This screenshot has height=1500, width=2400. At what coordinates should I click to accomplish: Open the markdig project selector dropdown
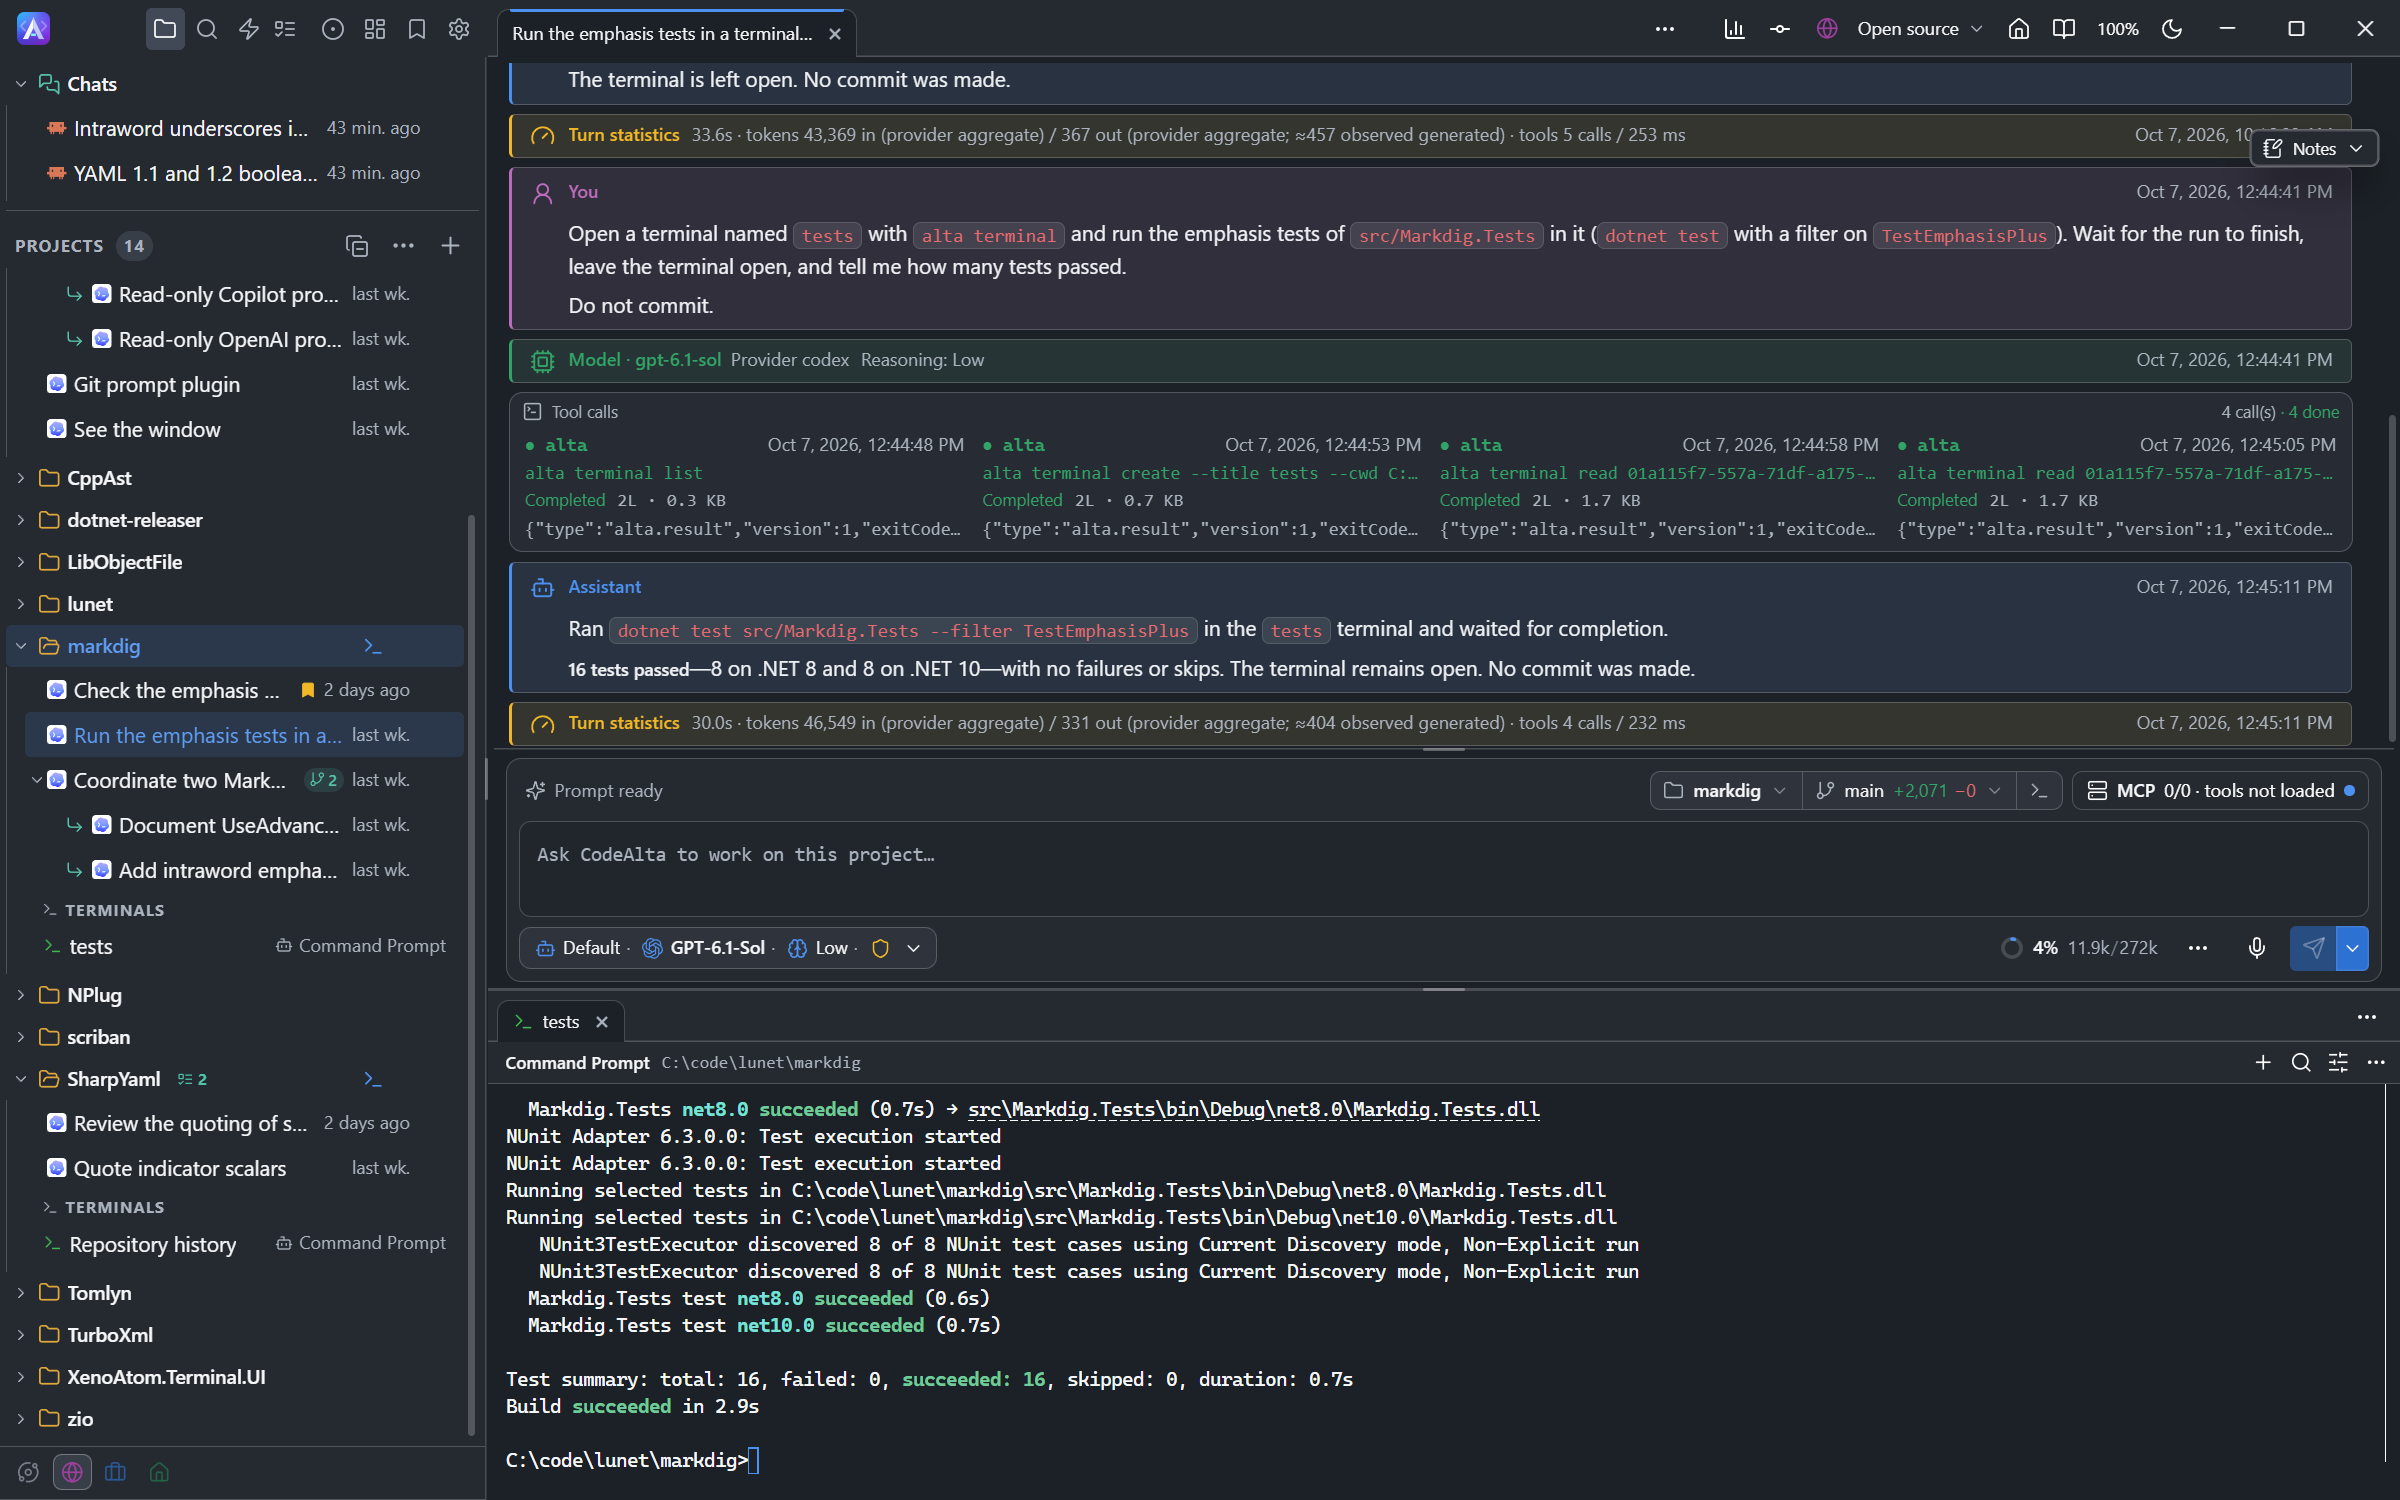[x=1726, y=791]
